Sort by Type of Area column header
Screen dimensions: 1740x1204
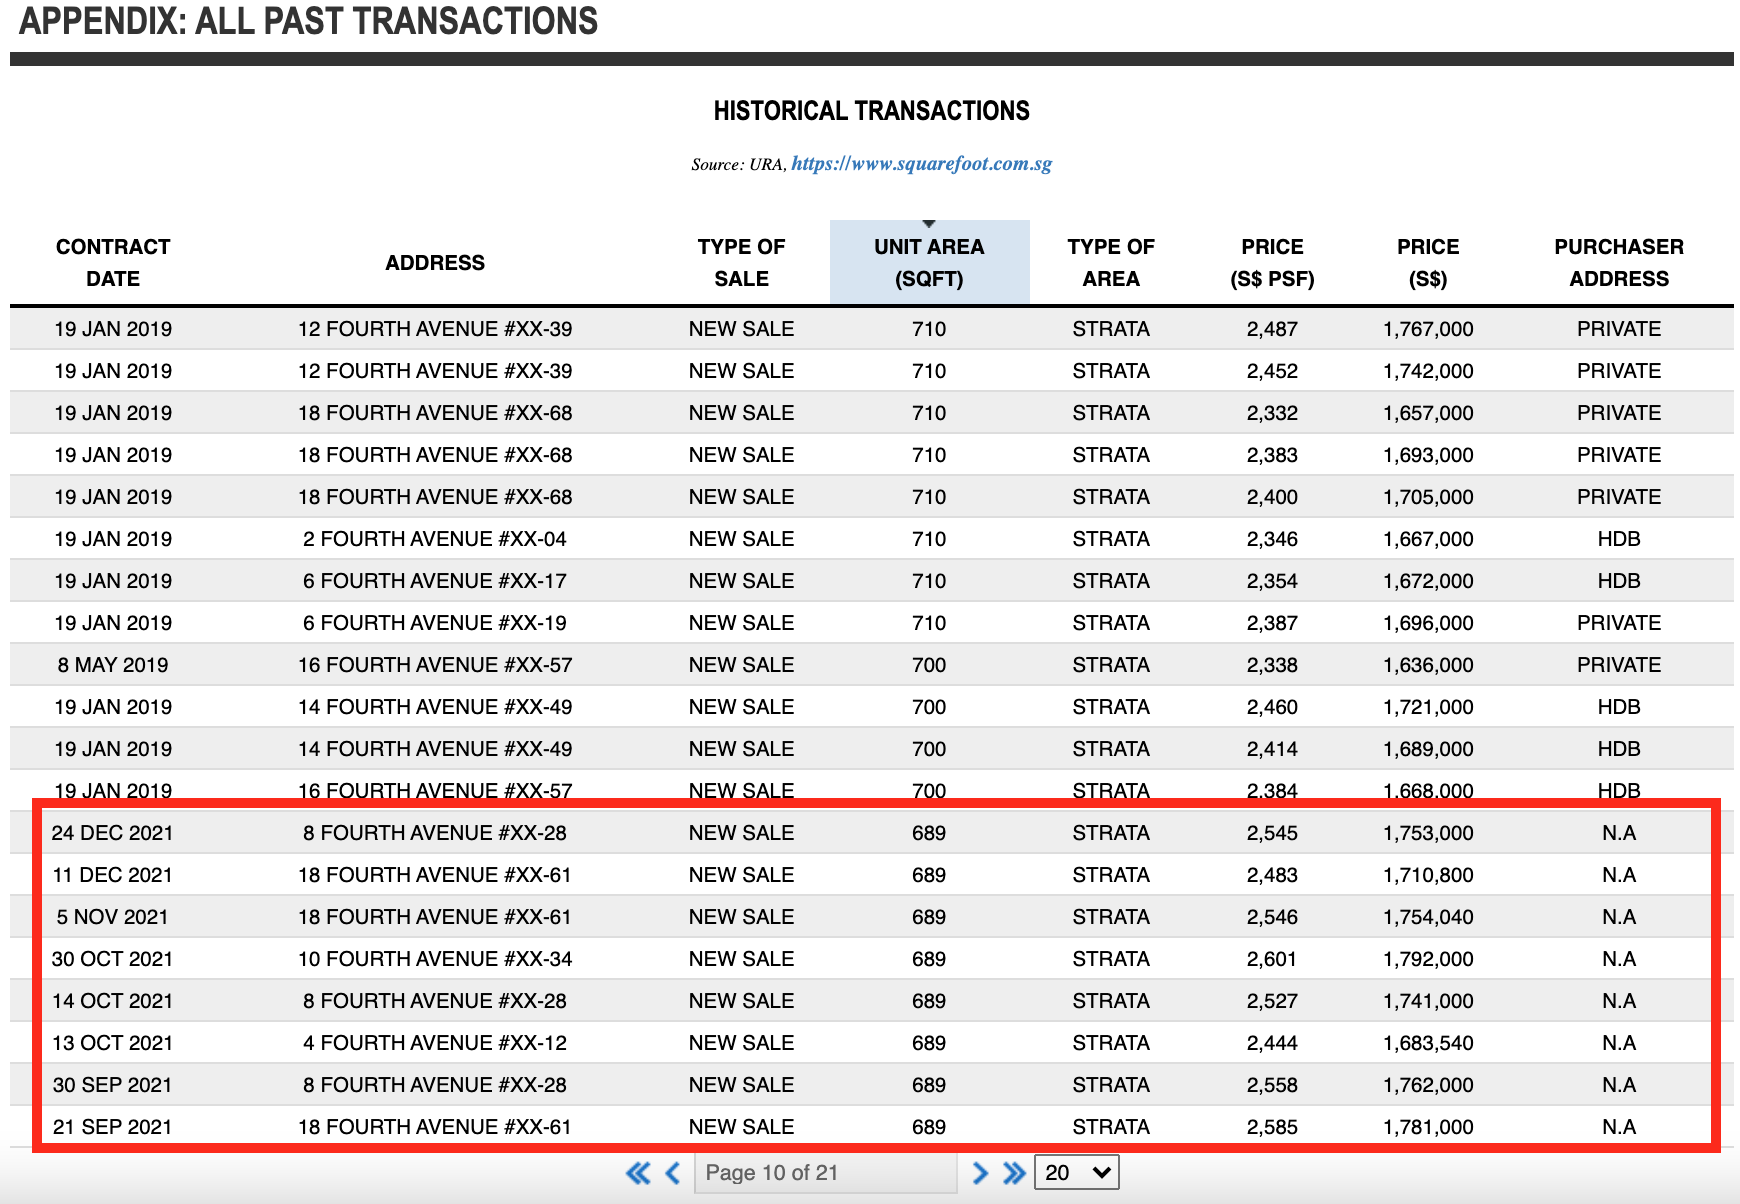click(x=1111, y=263)
